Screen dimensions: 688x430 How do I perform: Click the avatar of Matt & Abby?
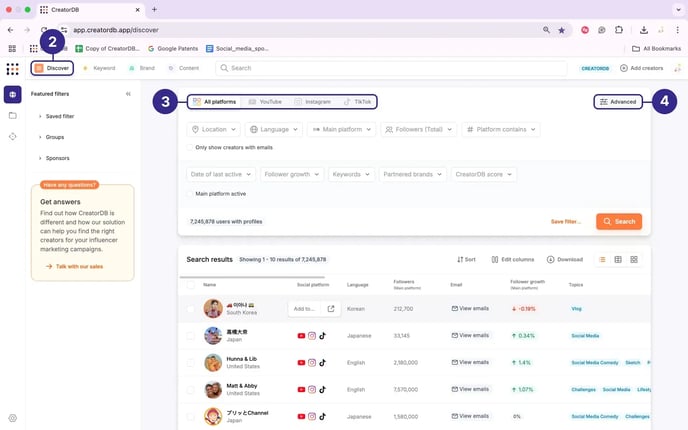click(x=213, y=390)
